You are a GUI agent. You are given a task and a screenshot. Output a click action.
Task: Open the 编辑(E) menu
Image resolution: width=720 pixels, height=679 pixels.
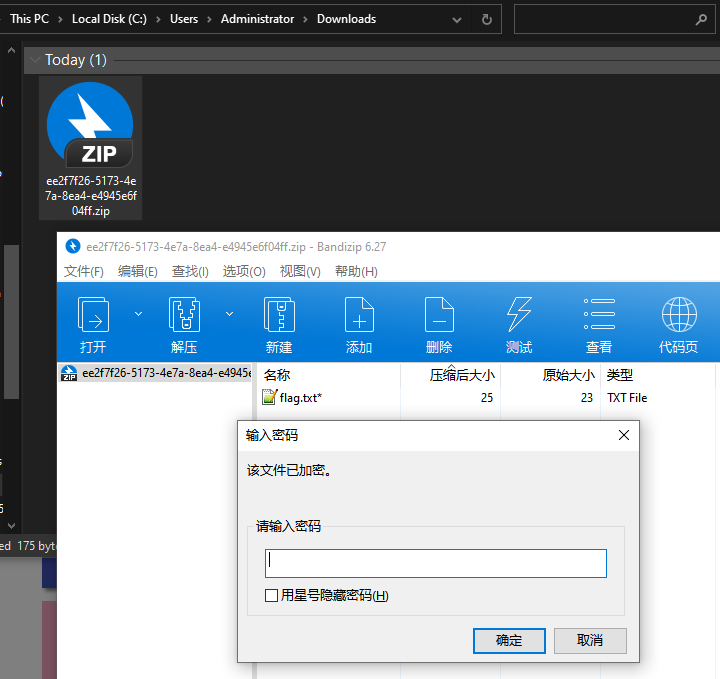click(138, 271)
